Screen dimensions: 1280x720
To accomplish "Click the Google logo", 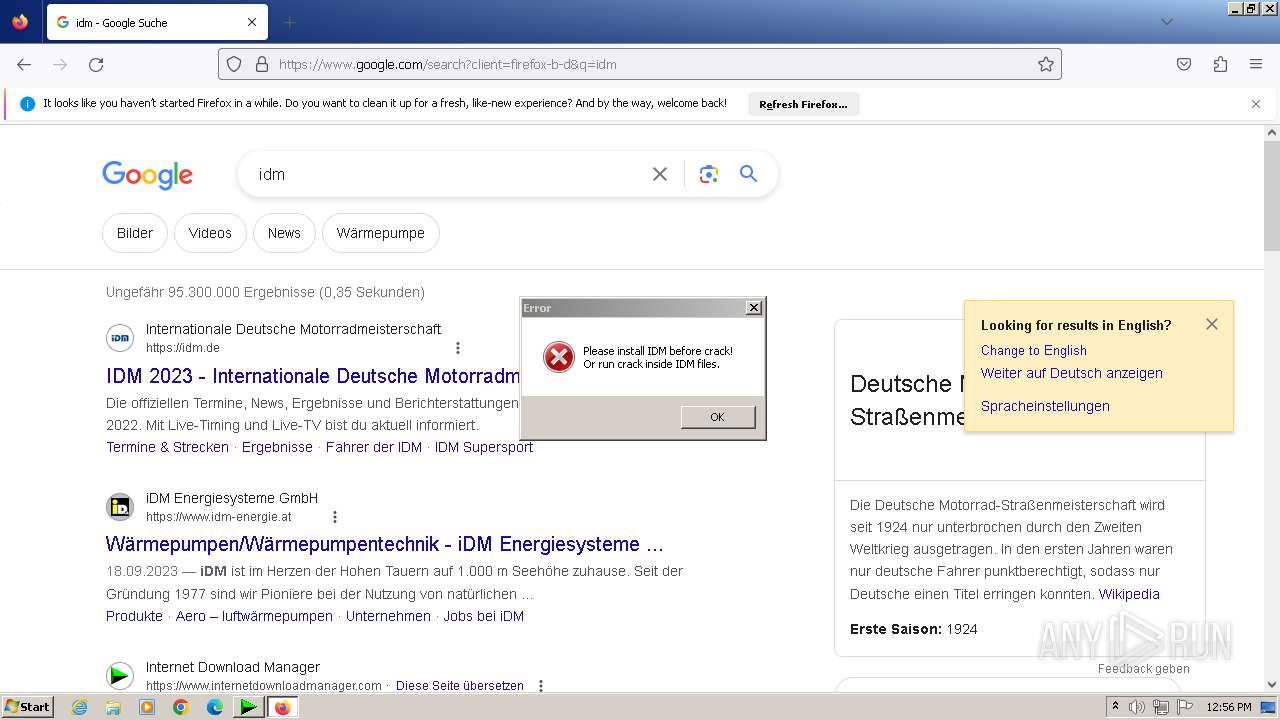I will tap(147, 174).
